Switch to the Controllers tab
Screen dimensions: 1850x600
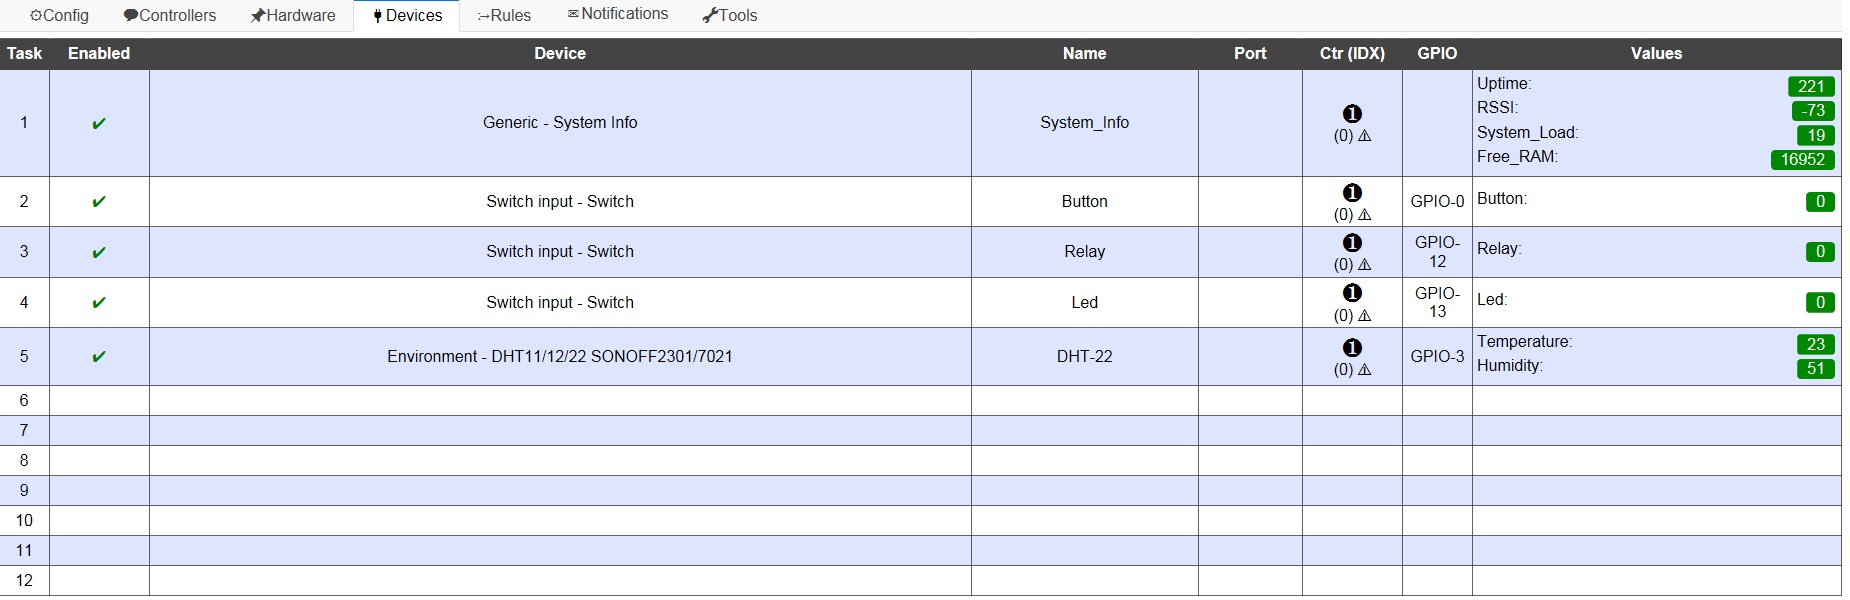point(169,16)
